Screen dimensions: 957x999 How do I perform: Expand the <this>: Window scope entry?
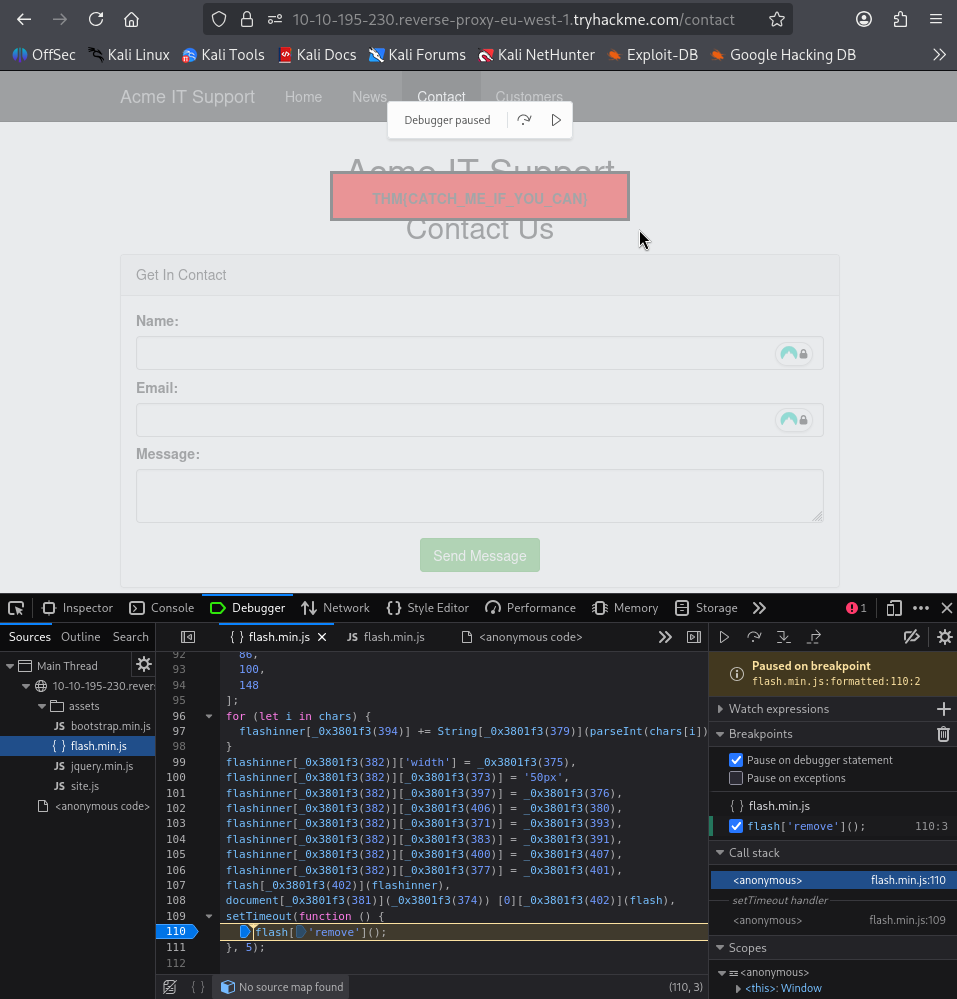click(x=738, y=989)
